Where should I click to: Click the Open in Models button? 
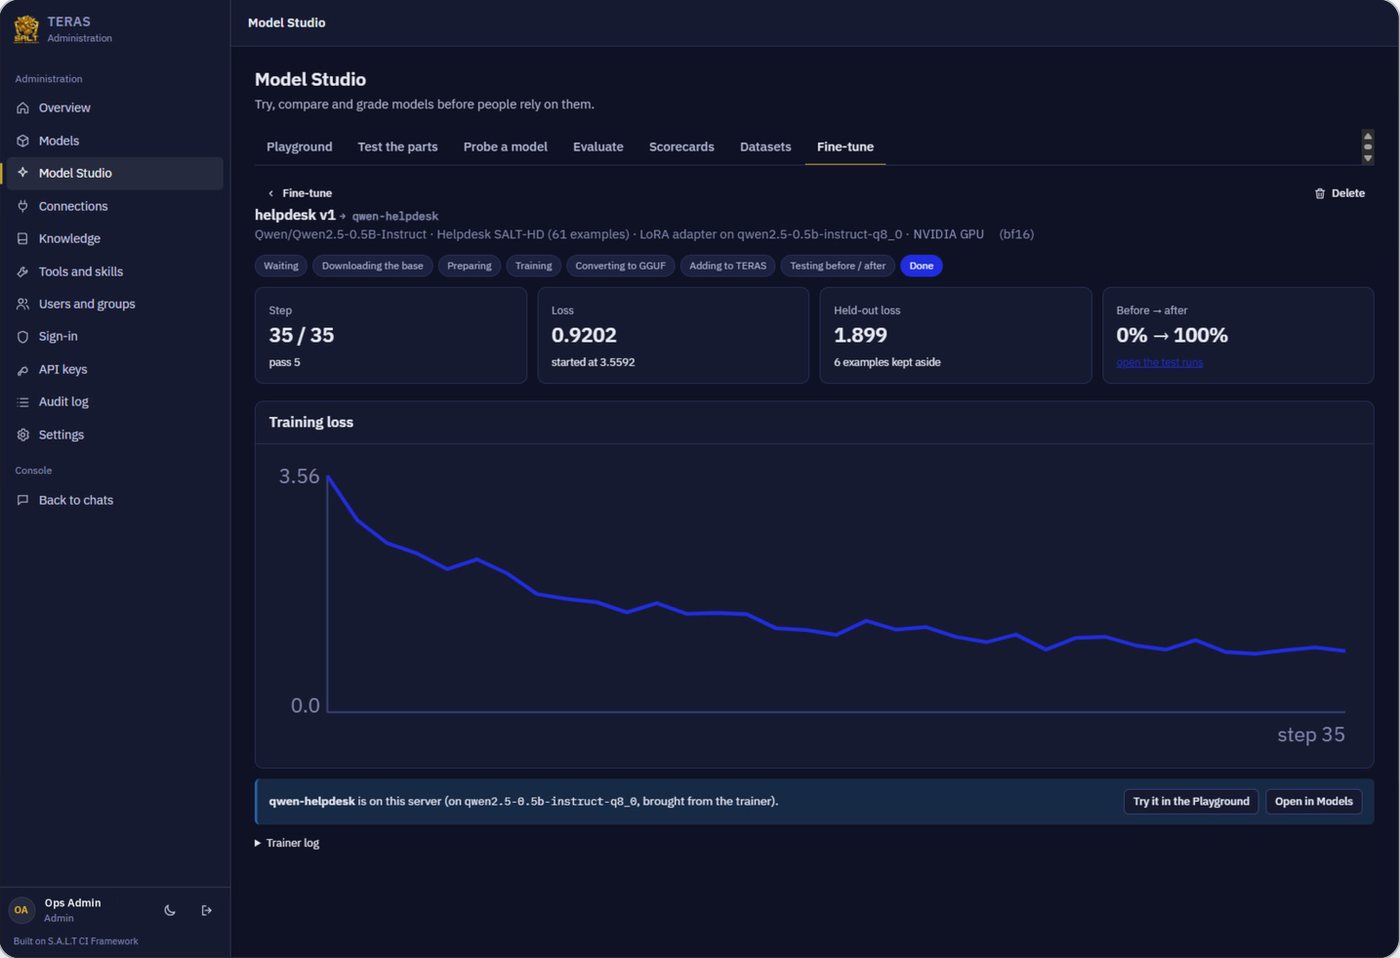pyautogui.click(x=1314, y=802)
